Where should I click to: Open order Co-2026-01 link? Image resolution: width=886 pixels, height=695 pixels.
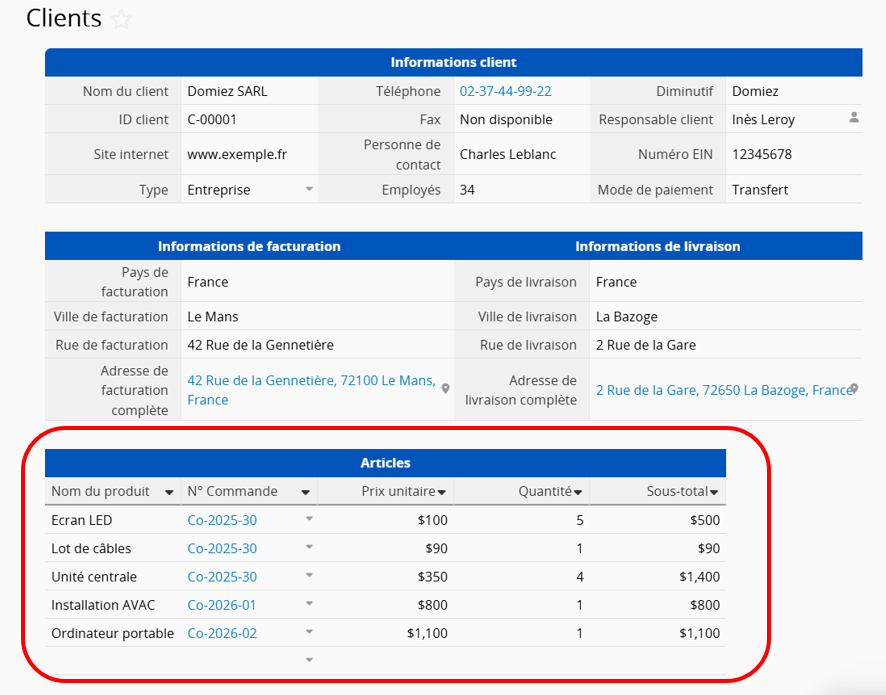(x=222, y=605)
